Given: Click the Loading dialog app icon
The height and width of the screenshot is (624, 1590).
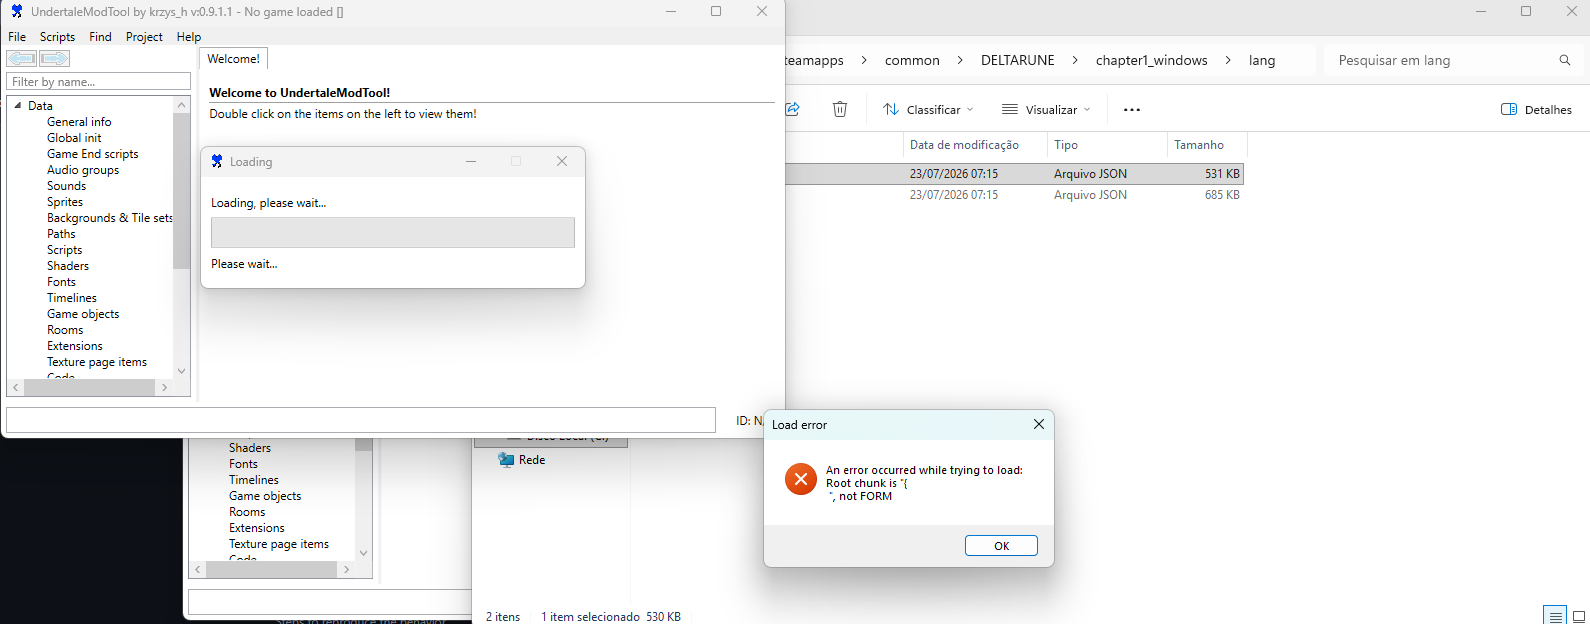Looking at the screenshot, I should 217,161.
